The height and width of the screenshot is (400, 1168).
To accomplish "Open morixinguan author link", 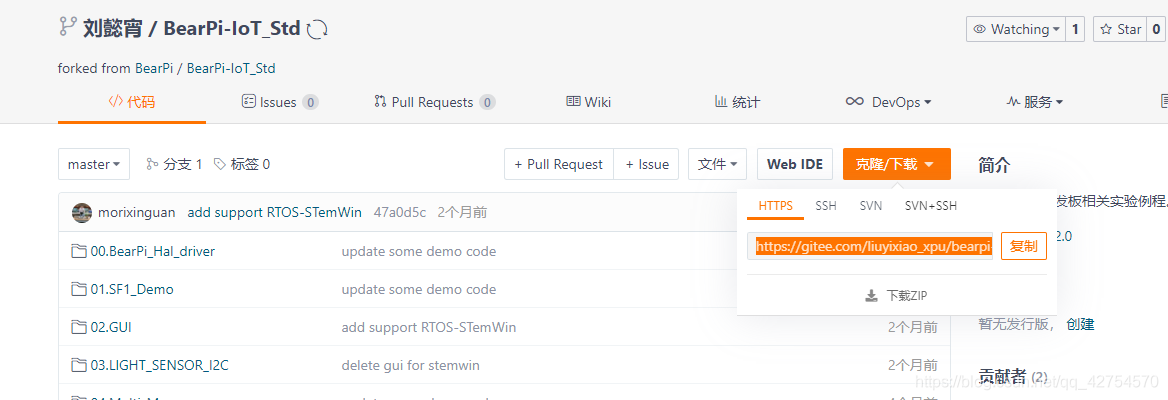I will 136,212.
